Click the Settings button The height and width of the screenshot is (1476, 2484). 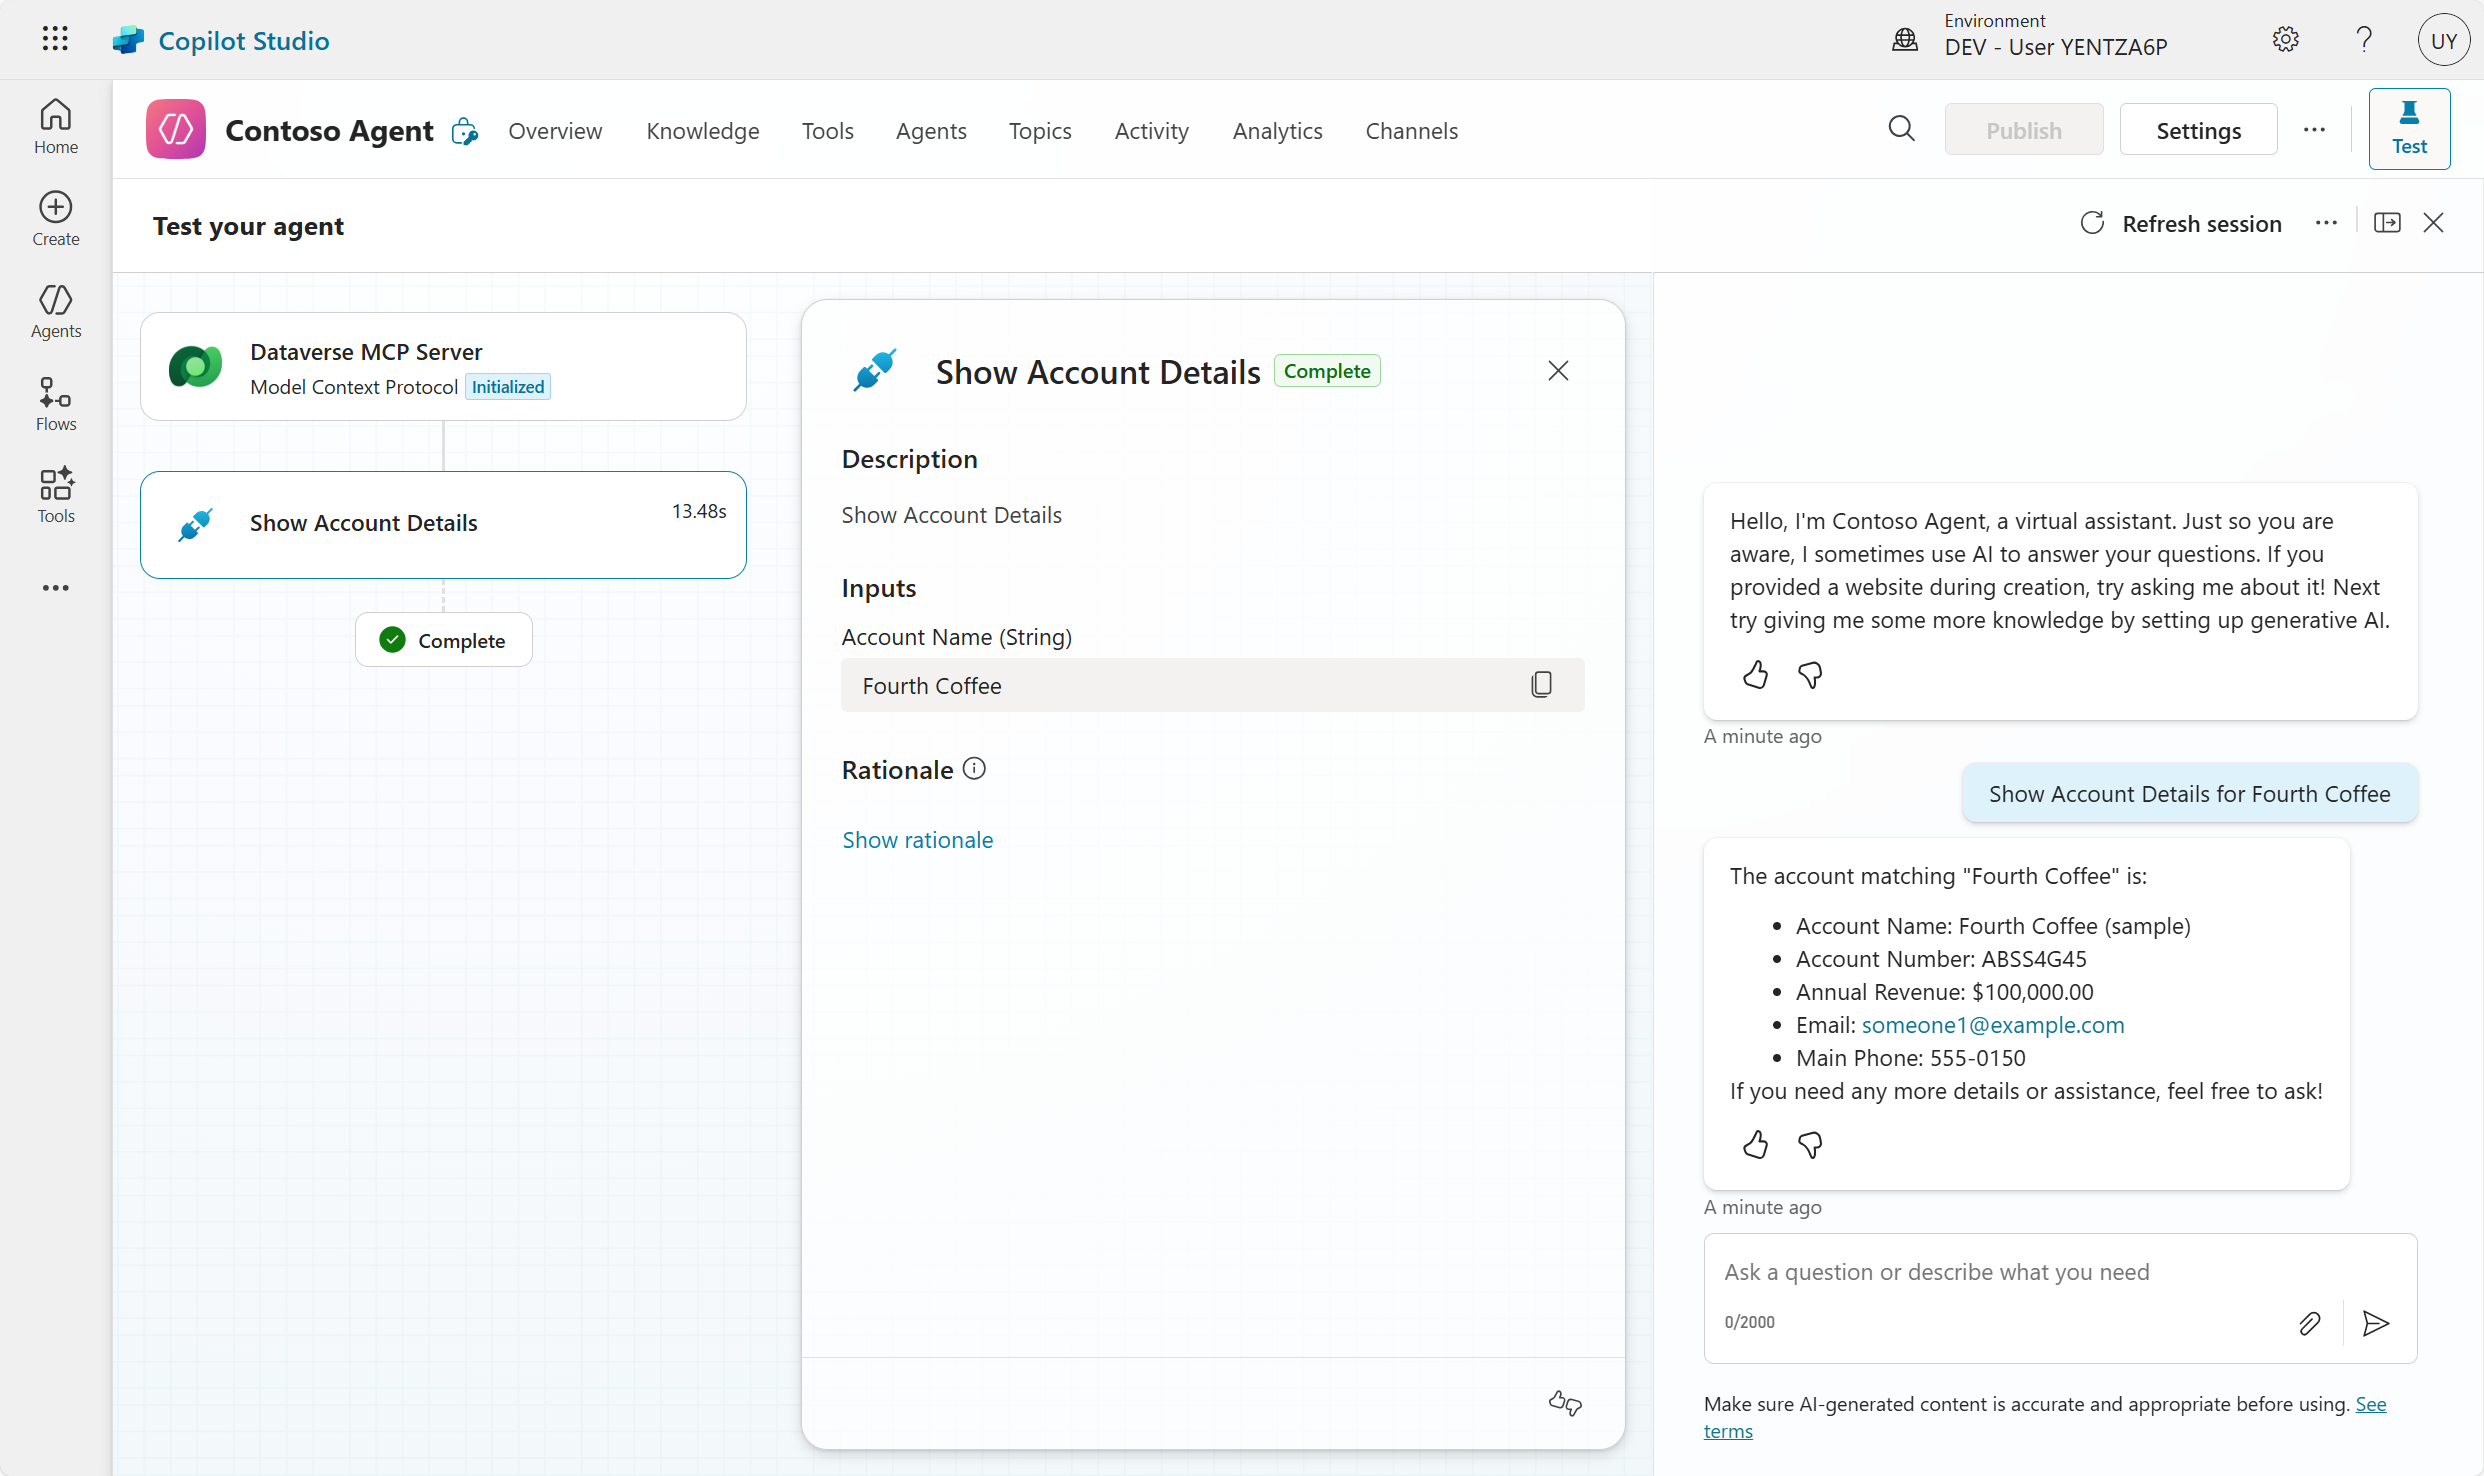2198,131
